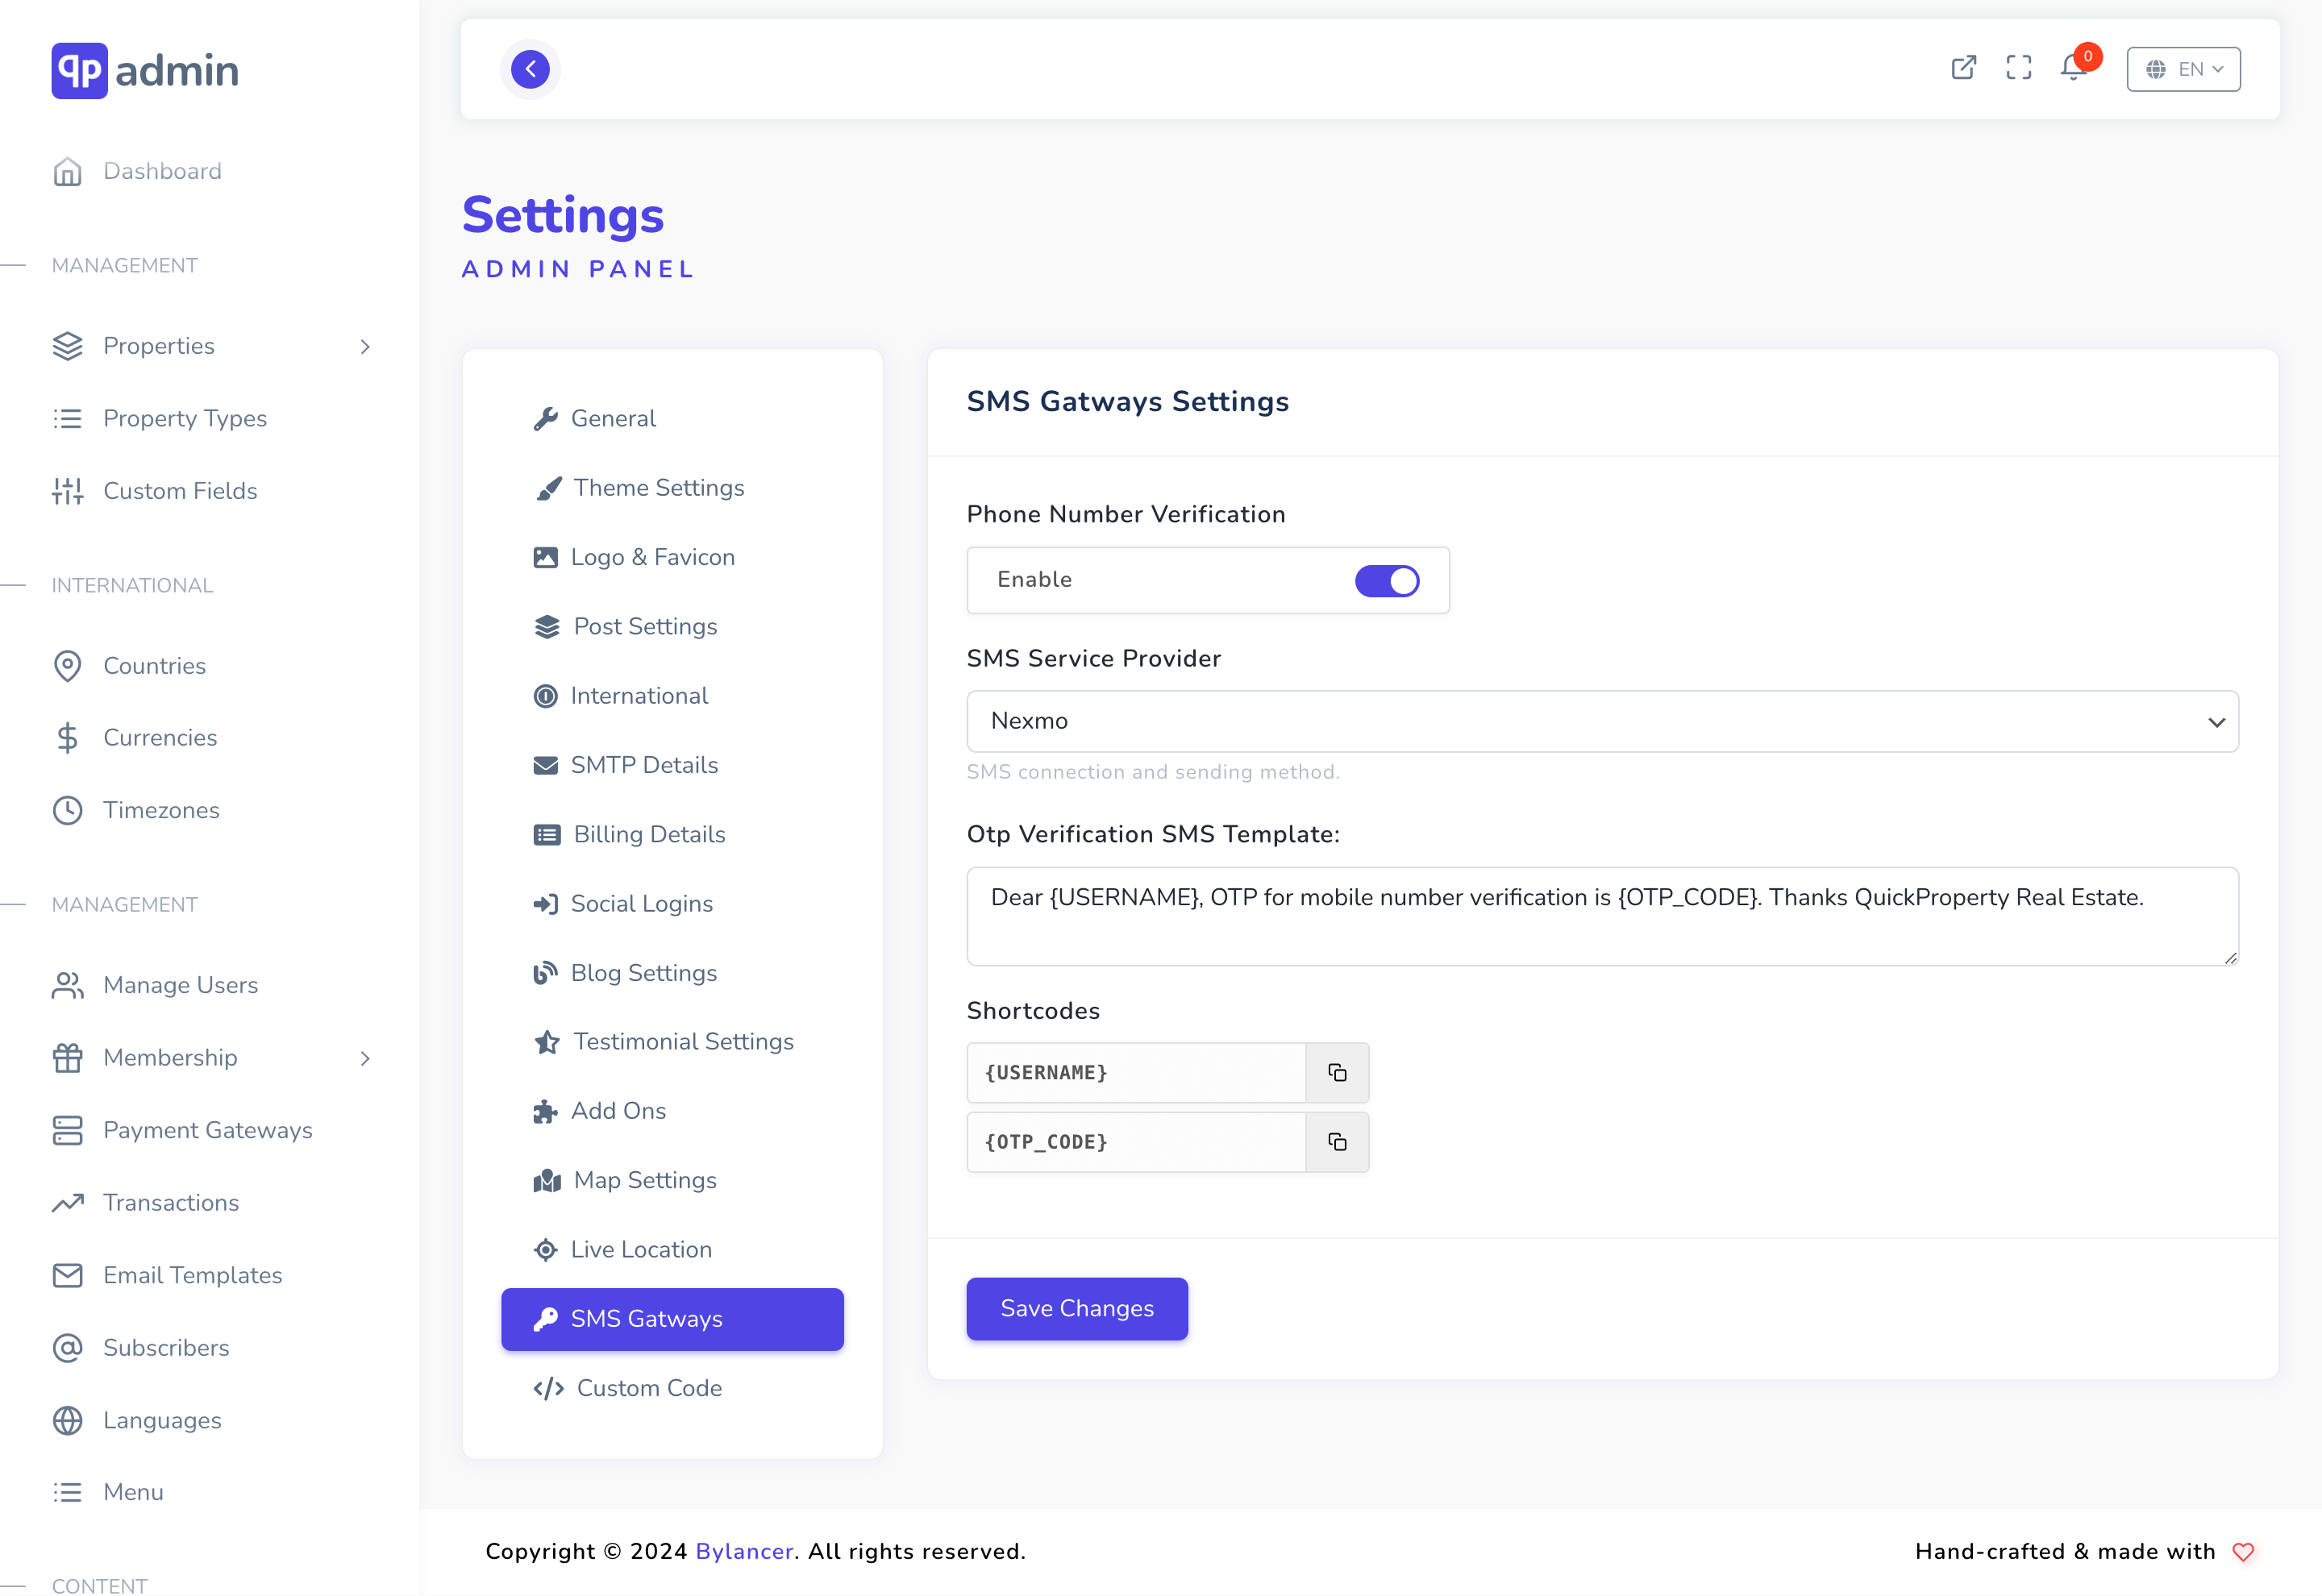Select the SMS Gatways tab

(x=672, y=1319)
